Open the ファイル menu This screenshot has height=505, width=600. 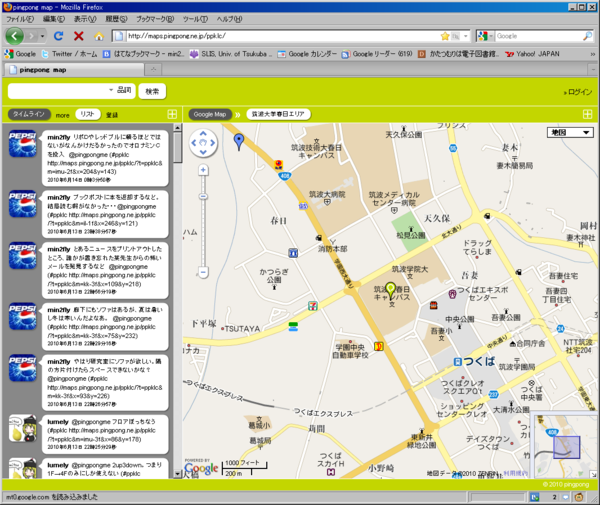pos(20,19)
